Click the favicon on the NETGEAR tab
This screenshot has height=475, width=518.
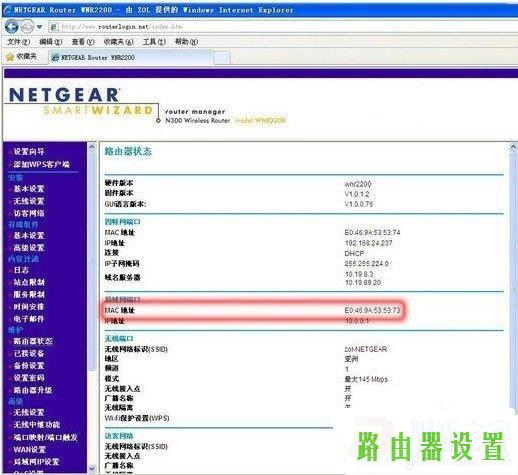tap(55, 57)
